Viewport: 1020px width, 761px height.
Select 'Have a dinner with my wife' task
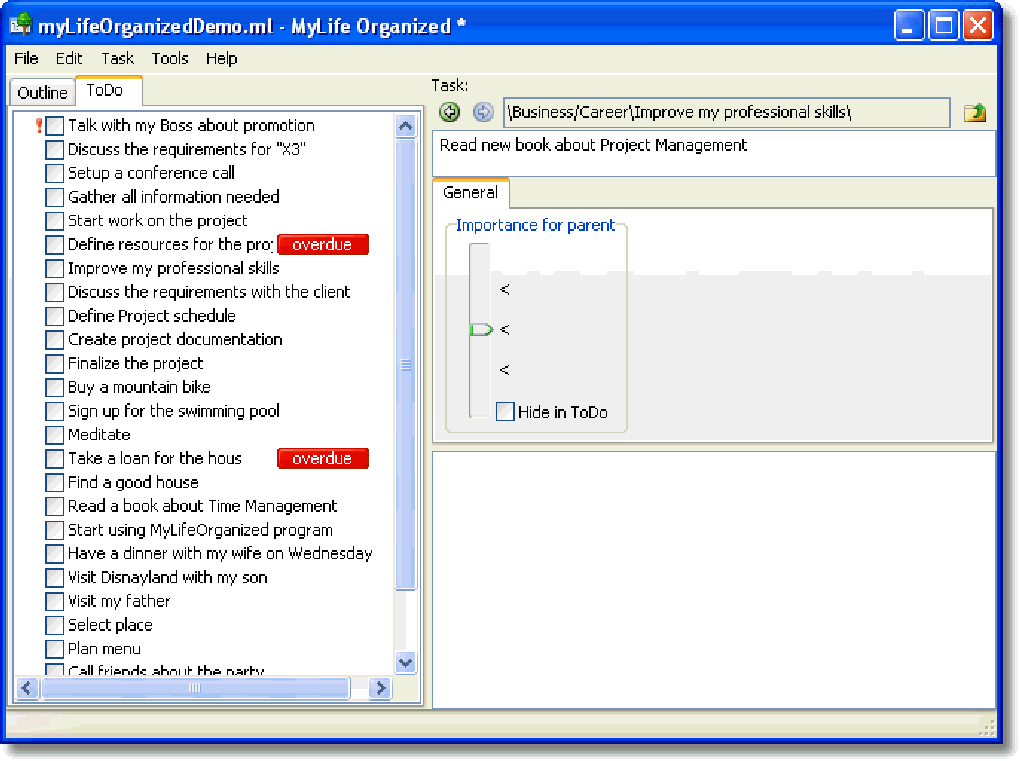[x=220, y=554]
